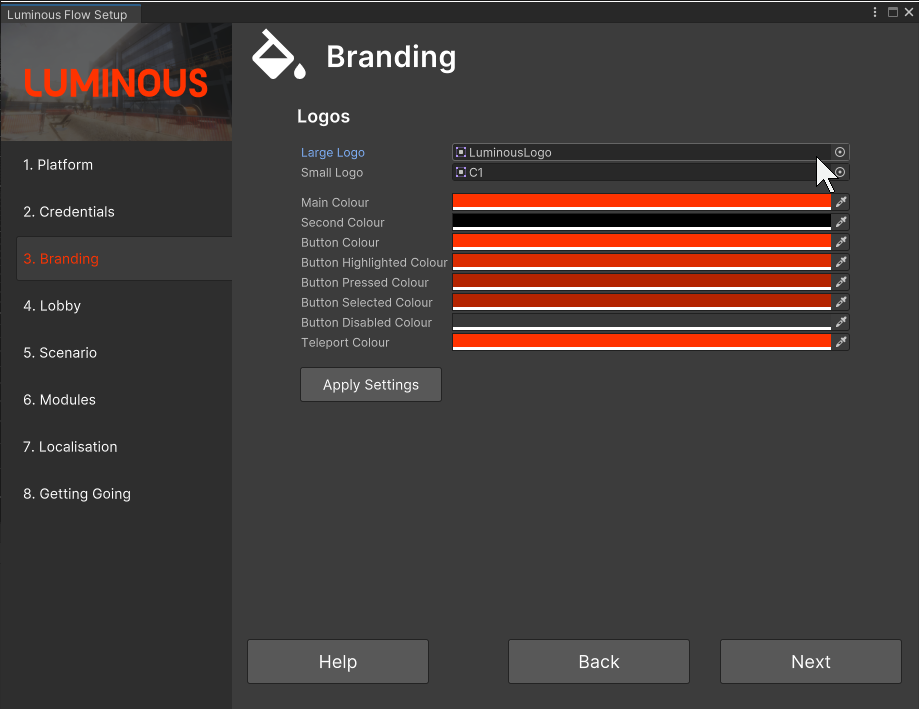Use eyedropper for Button Highlighted Colour
The width and height of the screenshot is (919, 709).
841,262
